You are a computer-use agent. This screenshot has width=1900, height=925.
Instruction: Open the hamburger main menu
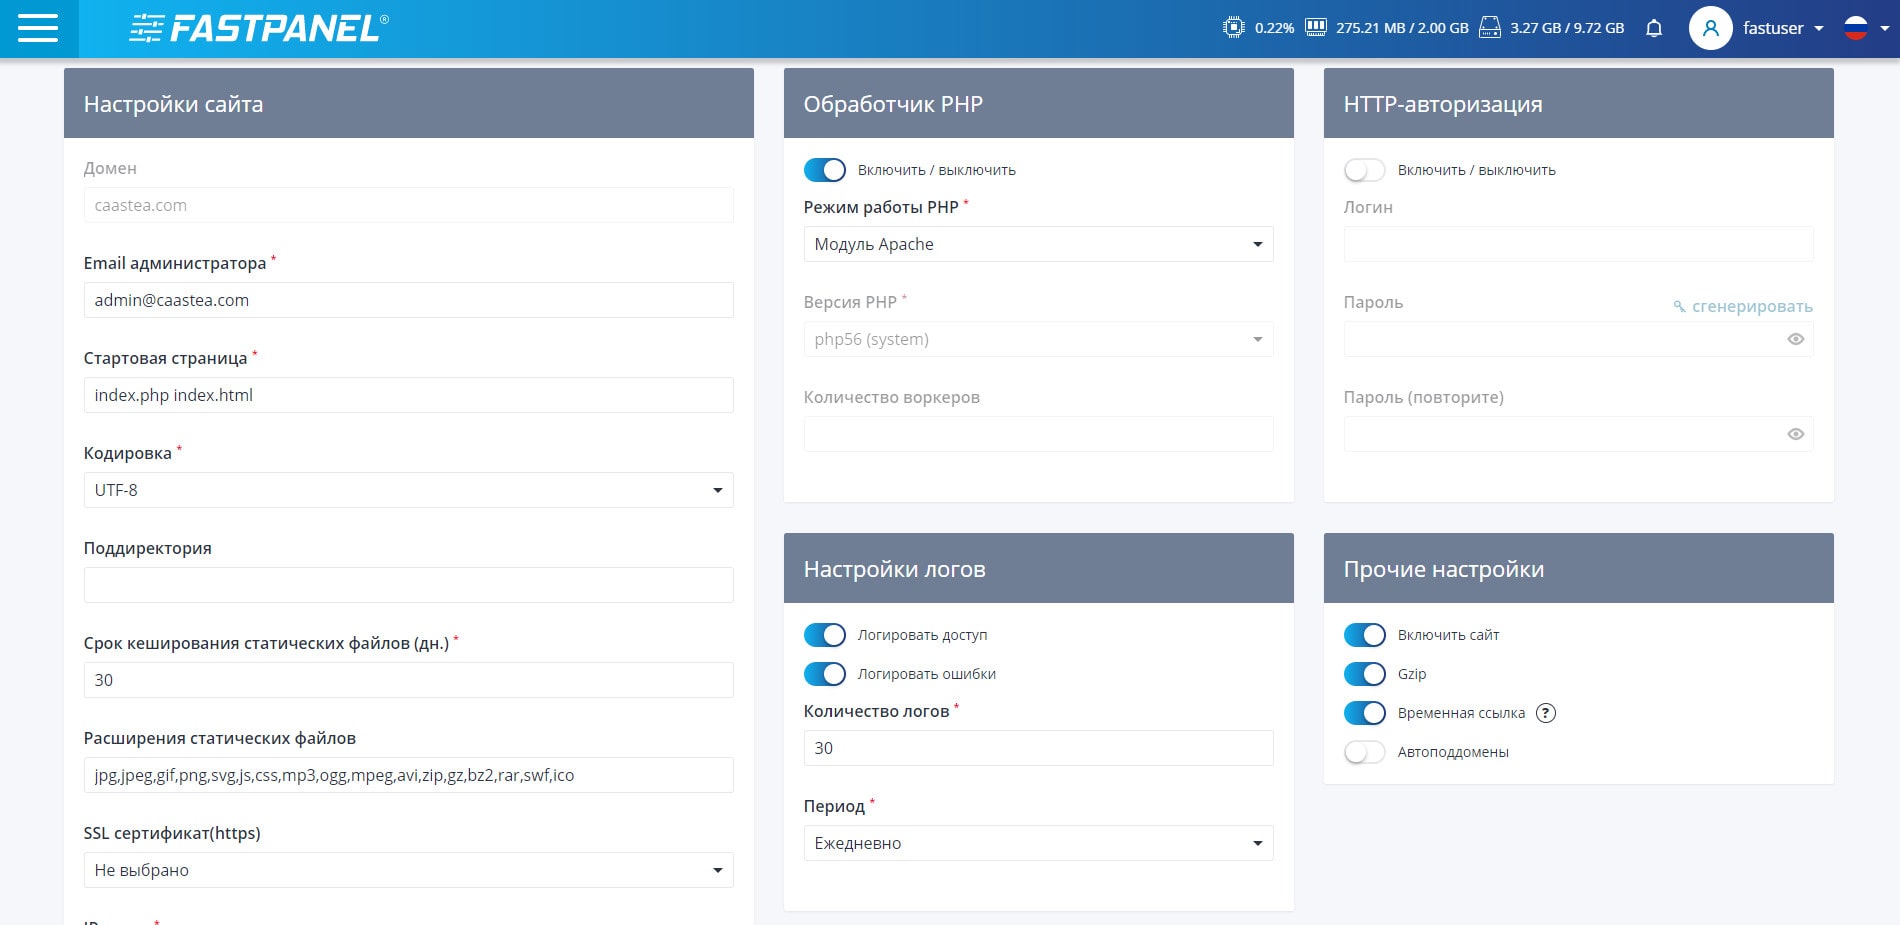38,28
